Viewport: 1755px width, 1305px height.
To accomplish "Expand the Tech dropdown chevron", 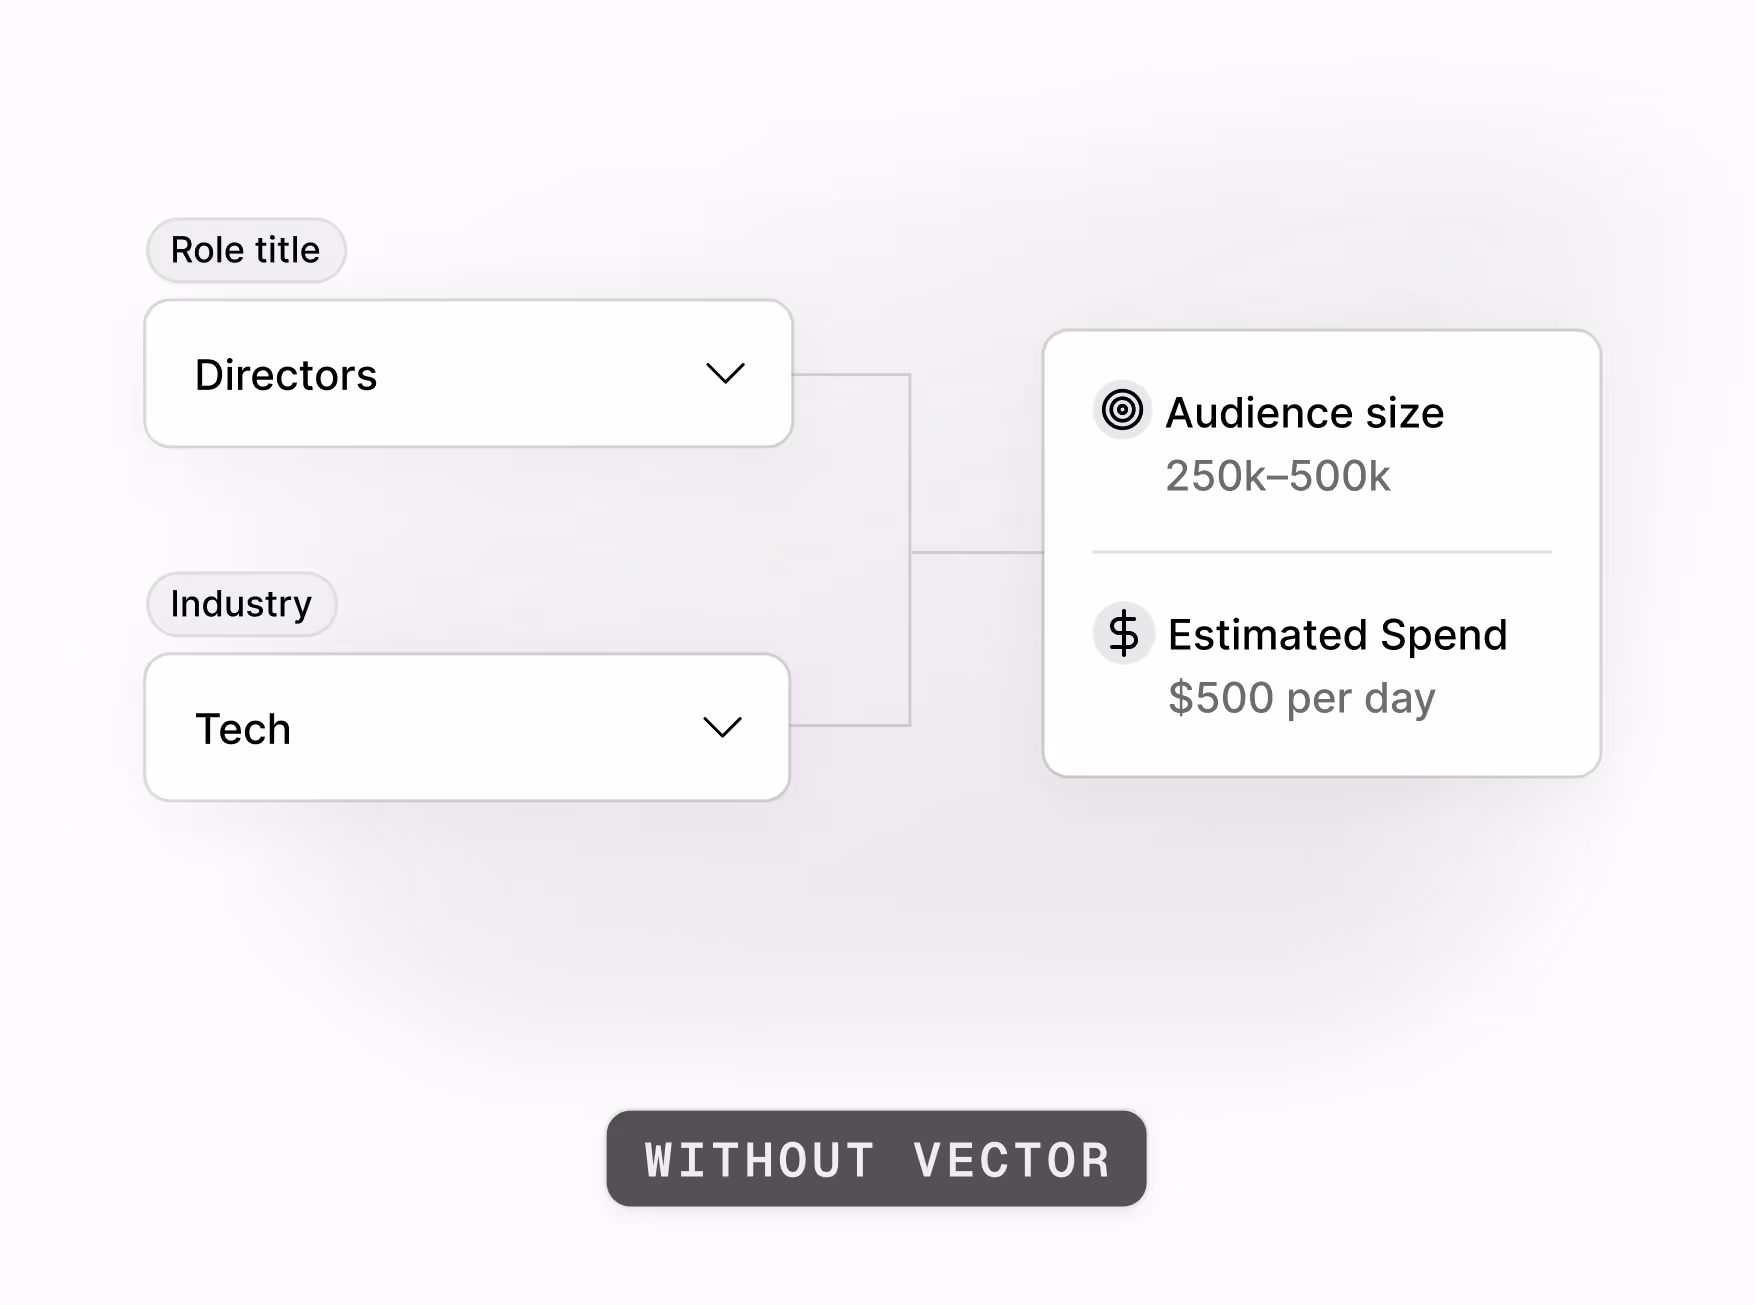I will tap(722, 727).
